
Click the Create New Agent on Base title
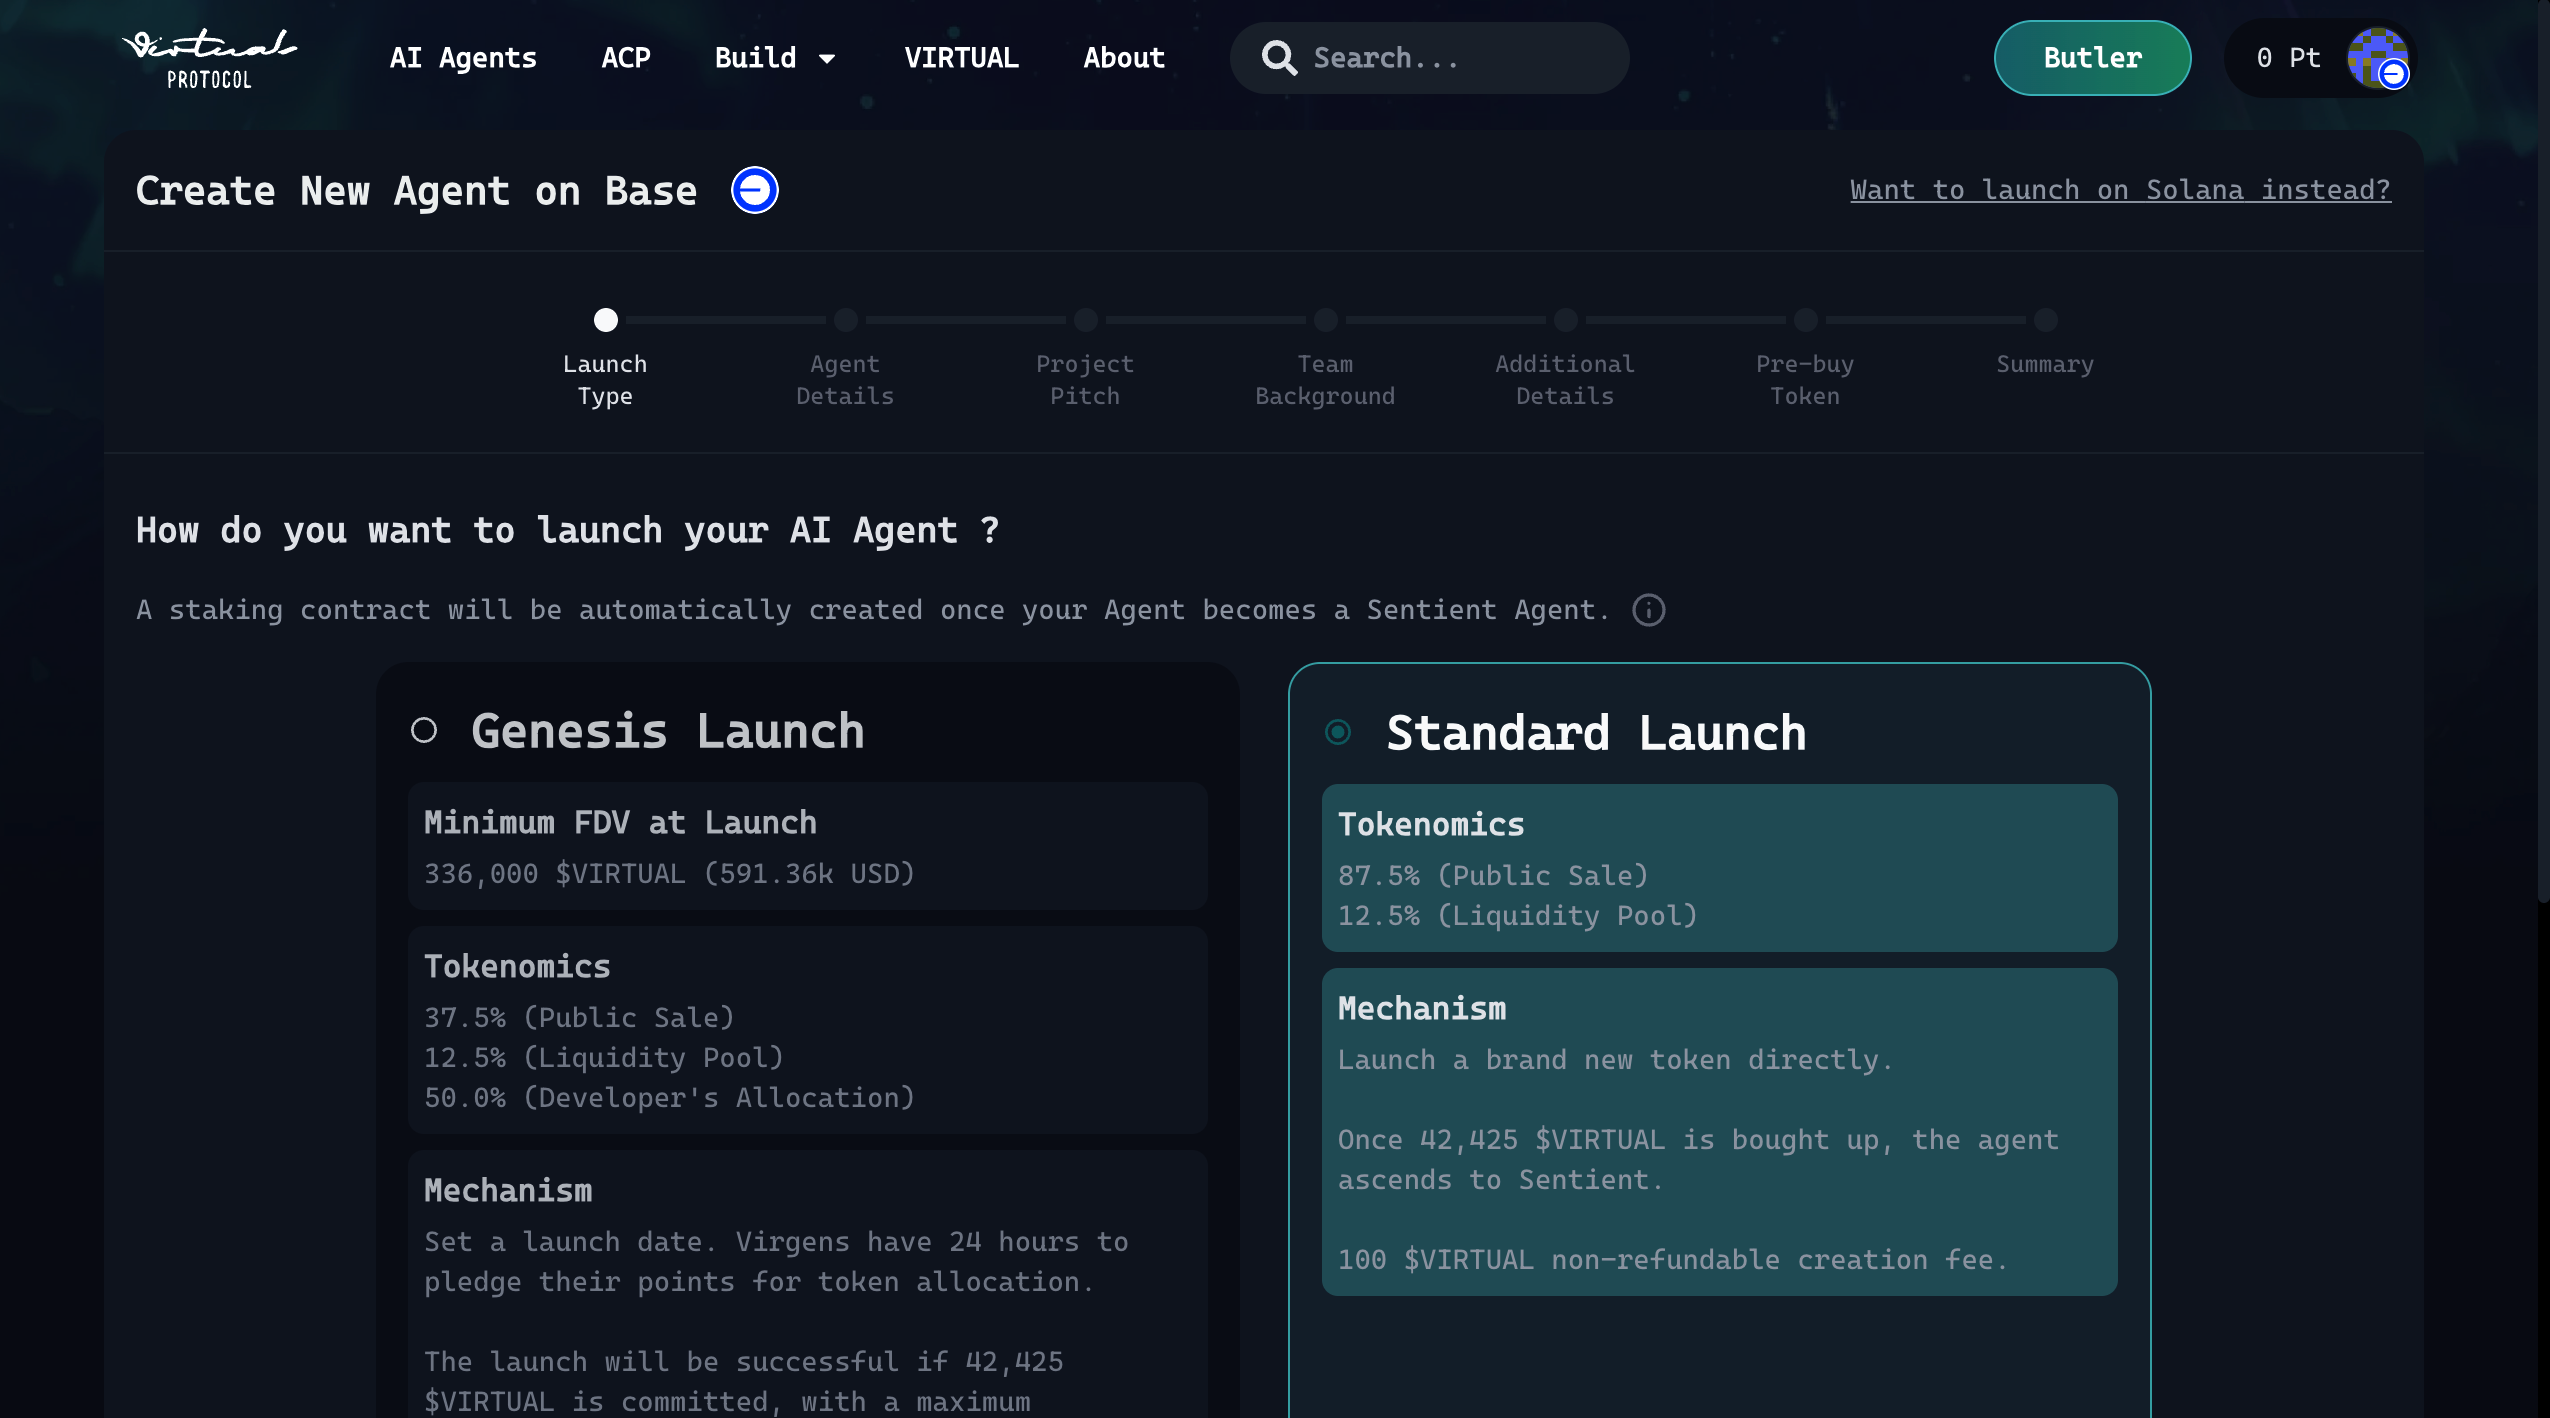coord(416,190)
